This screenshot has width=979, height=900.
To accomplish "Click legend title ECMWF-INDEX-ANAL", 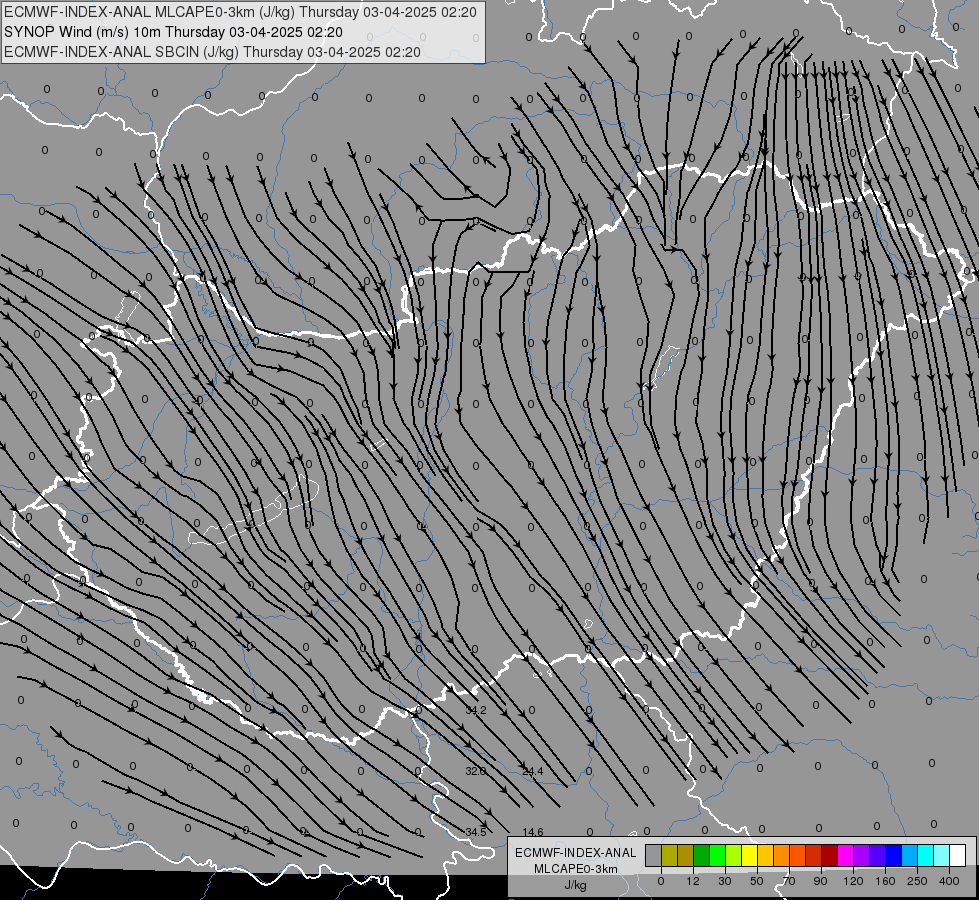I will pyautogui.click(x=575, y=853).
